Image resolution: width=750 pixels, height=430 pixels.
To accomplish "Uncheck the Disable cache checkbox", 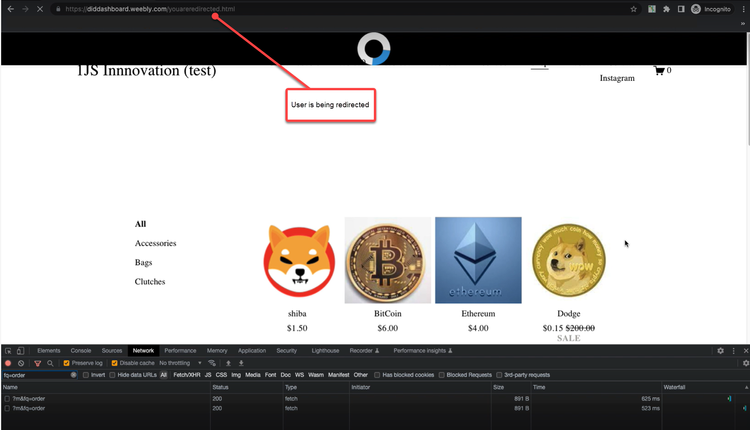I will [x=114, y=363].
